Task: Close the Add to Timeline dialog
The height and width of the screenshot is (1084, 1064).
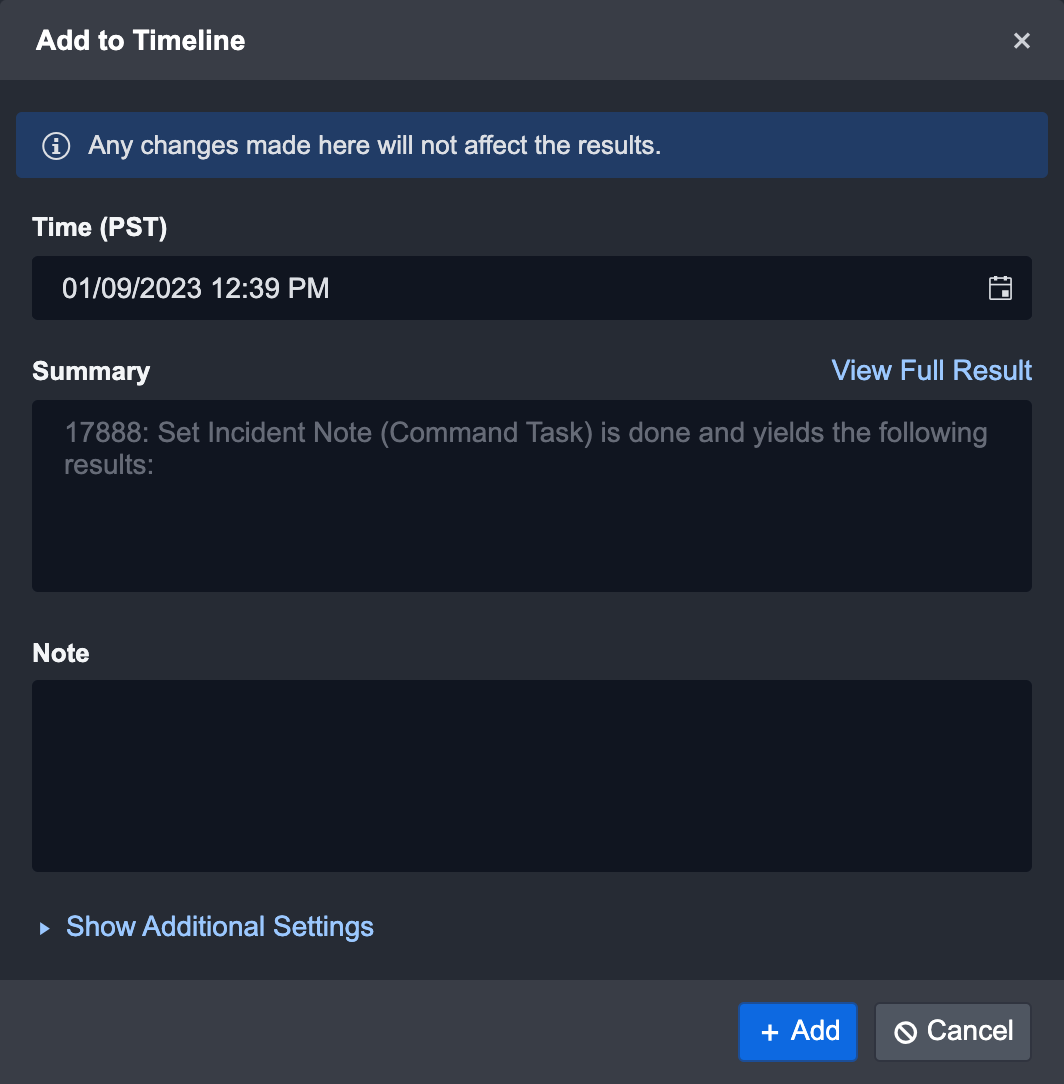Action: coord(1021,40)
